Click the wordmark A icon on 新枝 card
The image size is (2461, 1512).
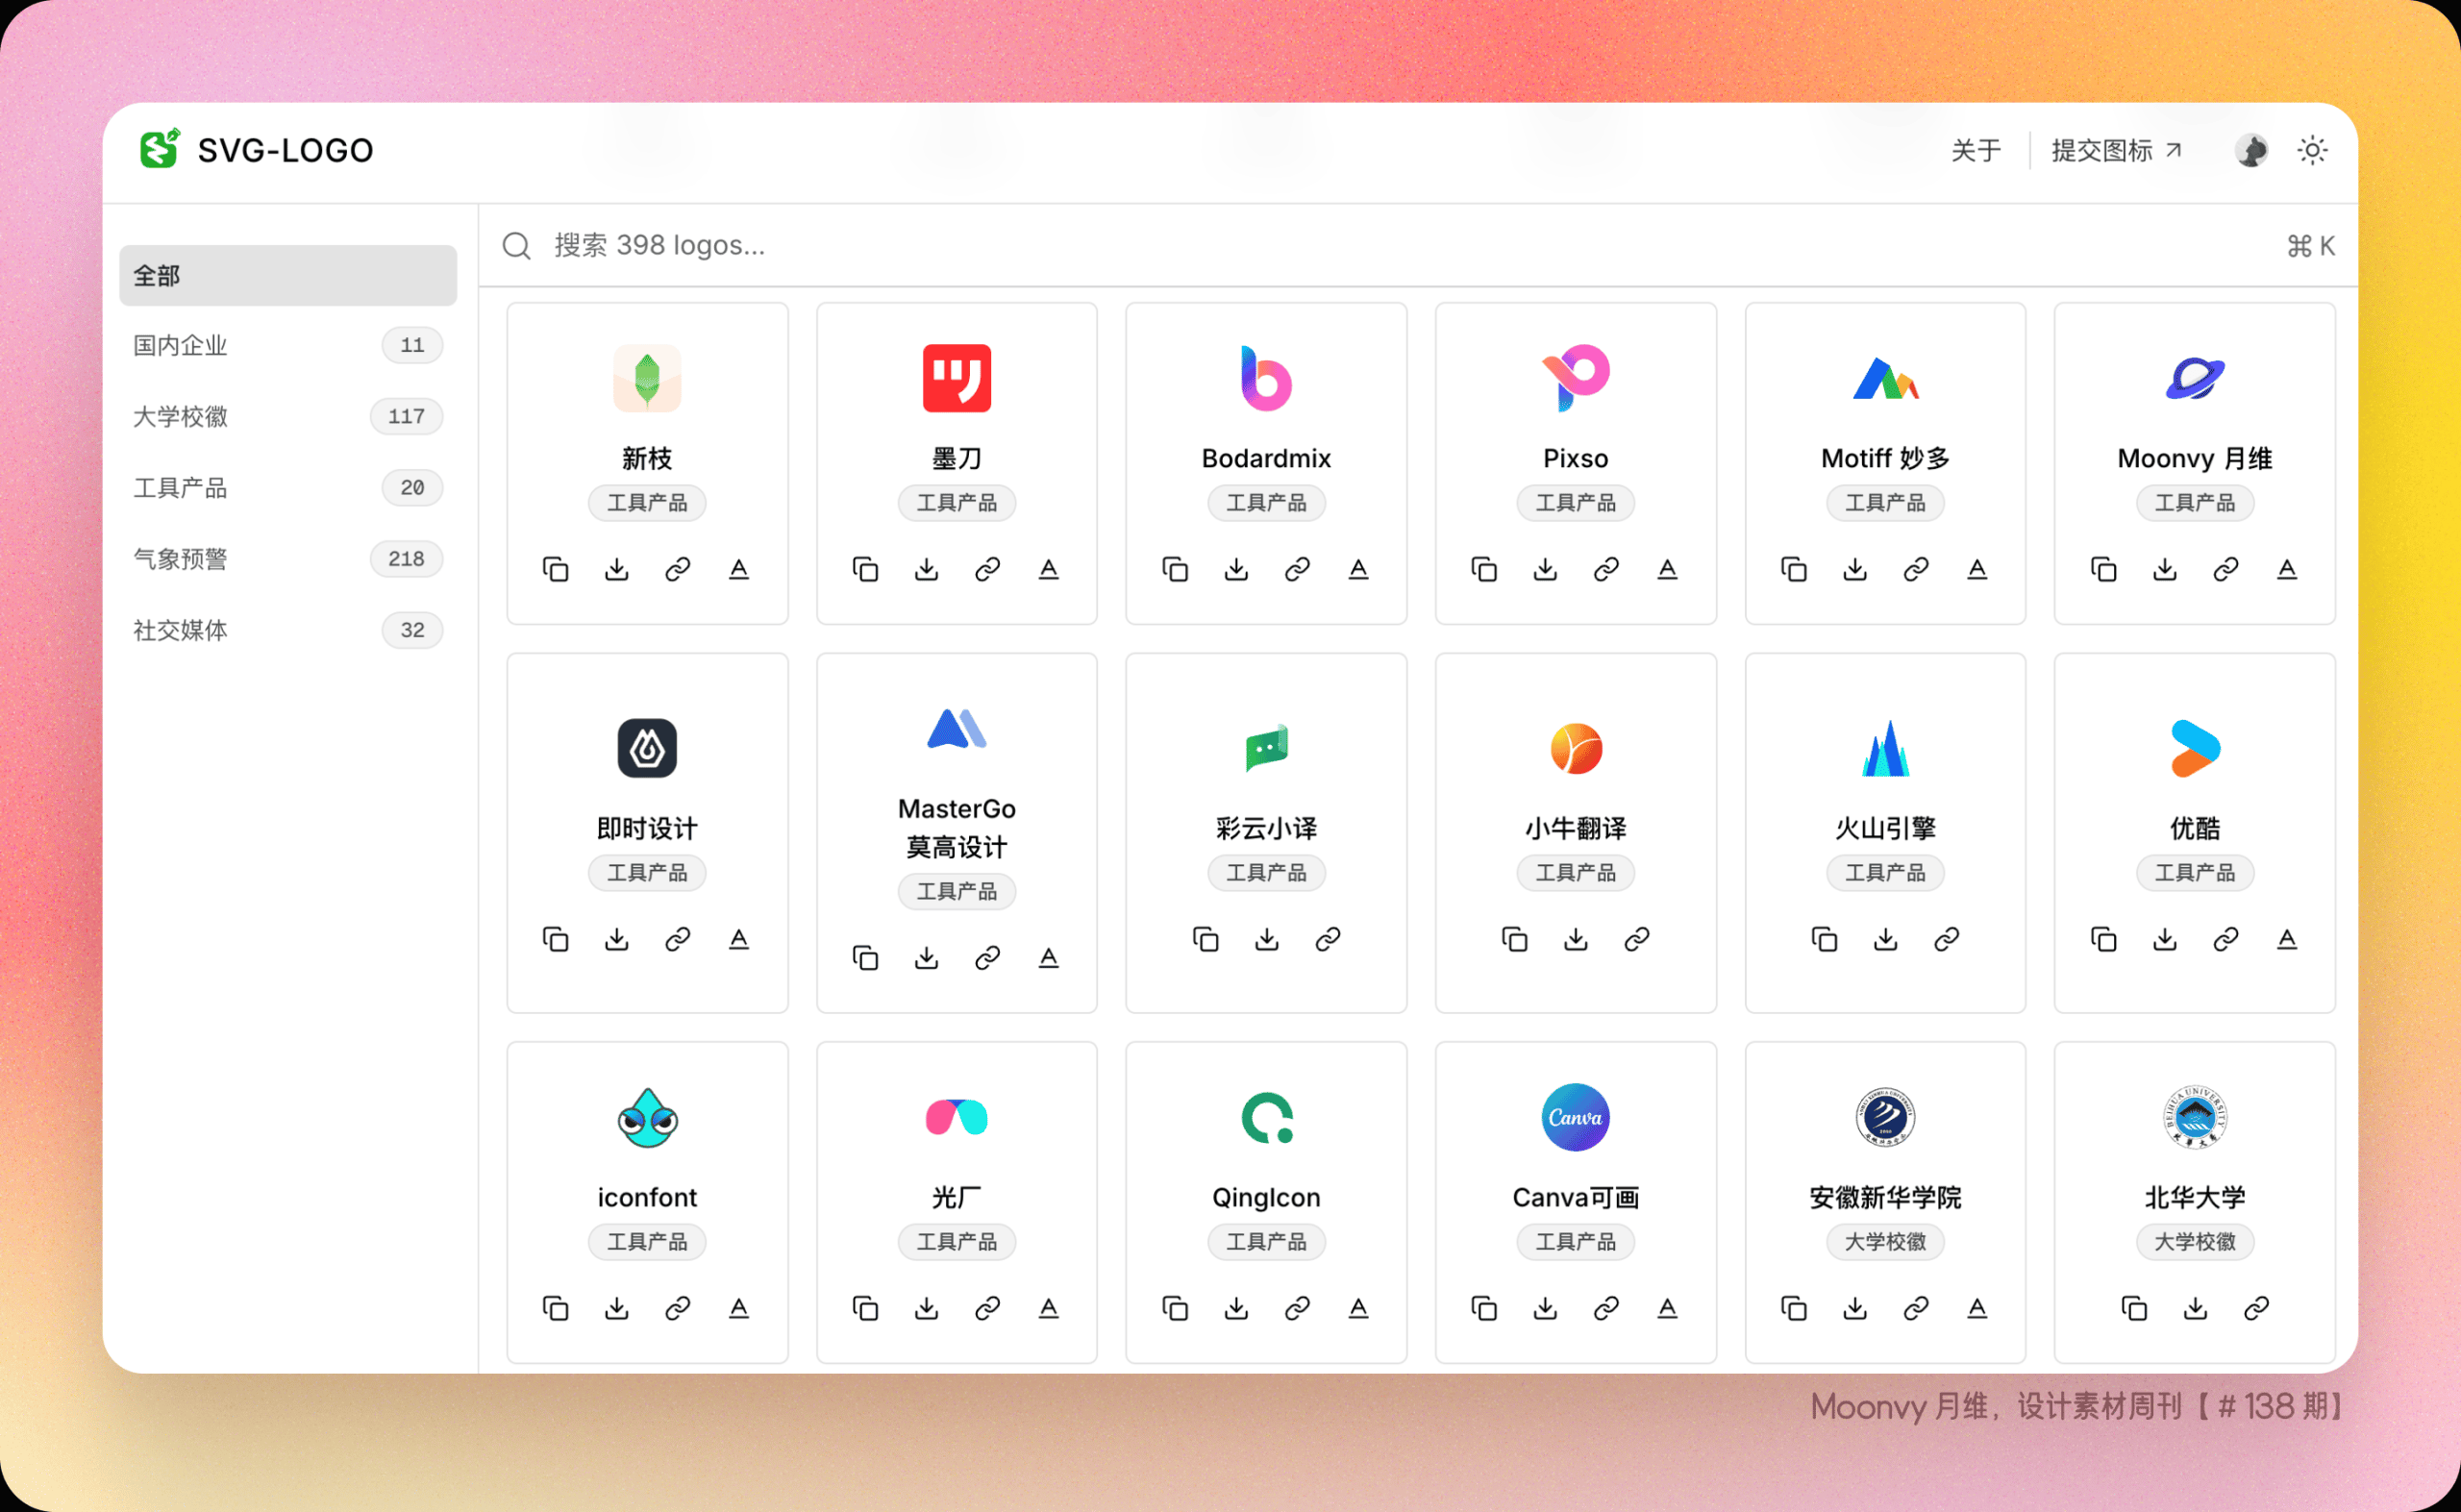(x=739, y=569)
